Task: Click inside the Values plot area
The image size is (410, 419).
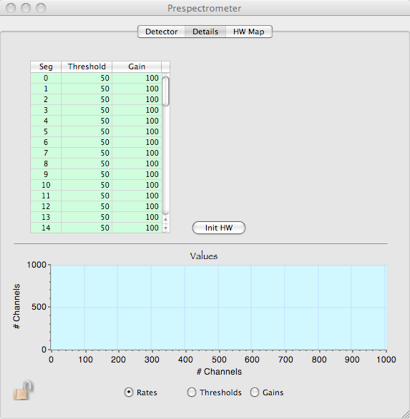Action: pos(219,307)
